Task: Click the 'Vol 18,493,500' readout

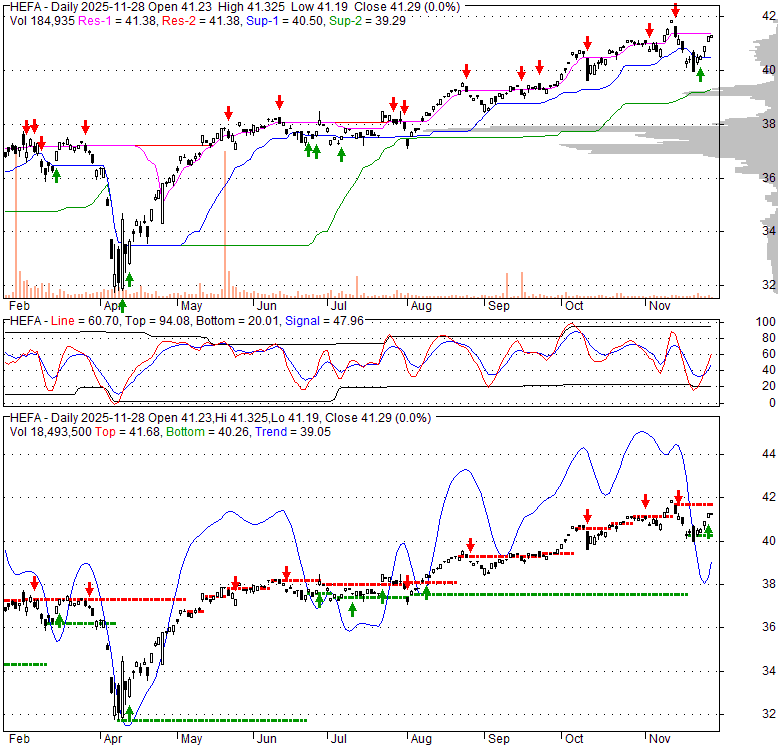Action: 51,432
